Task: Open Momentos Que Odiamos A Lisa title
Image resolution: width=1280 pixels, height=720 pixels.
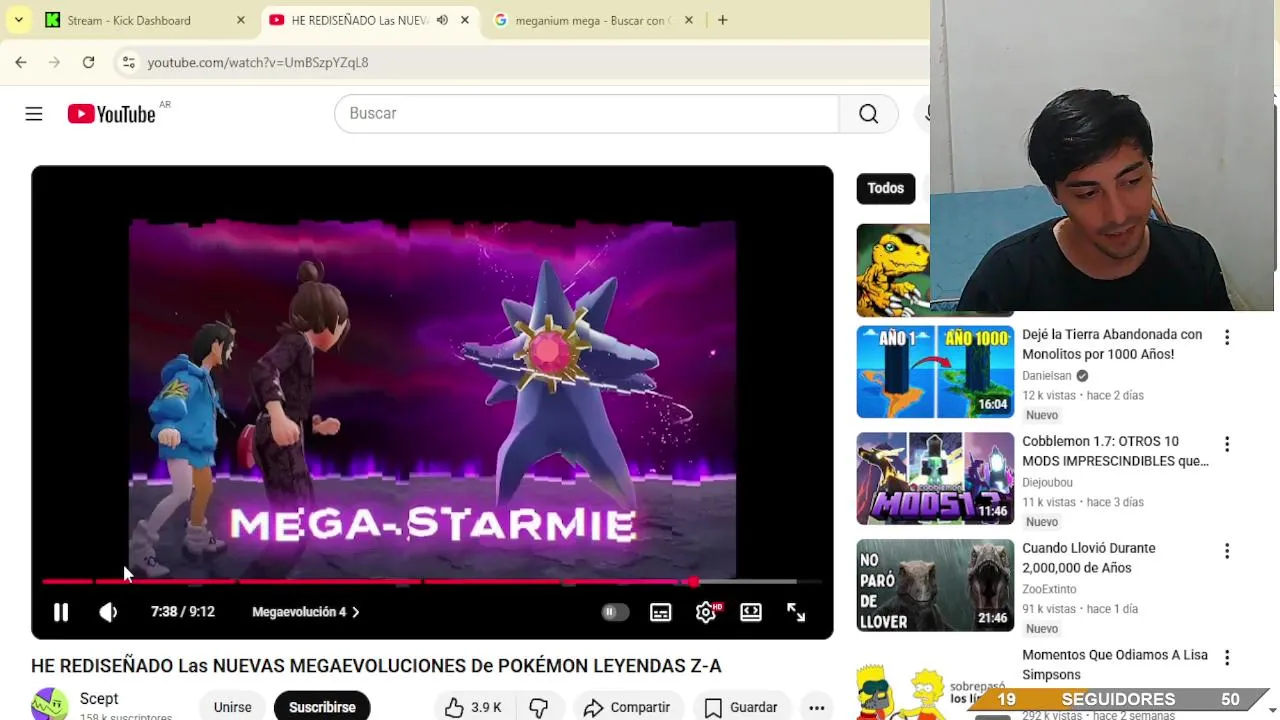Action: tap(1115, 665)
